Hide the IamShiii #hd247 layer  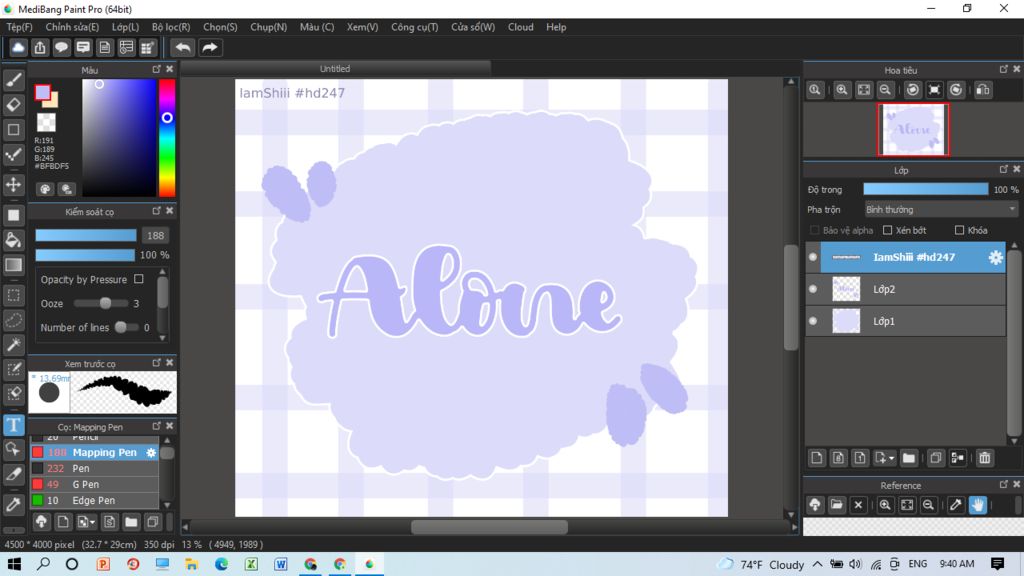coord(813,257)
